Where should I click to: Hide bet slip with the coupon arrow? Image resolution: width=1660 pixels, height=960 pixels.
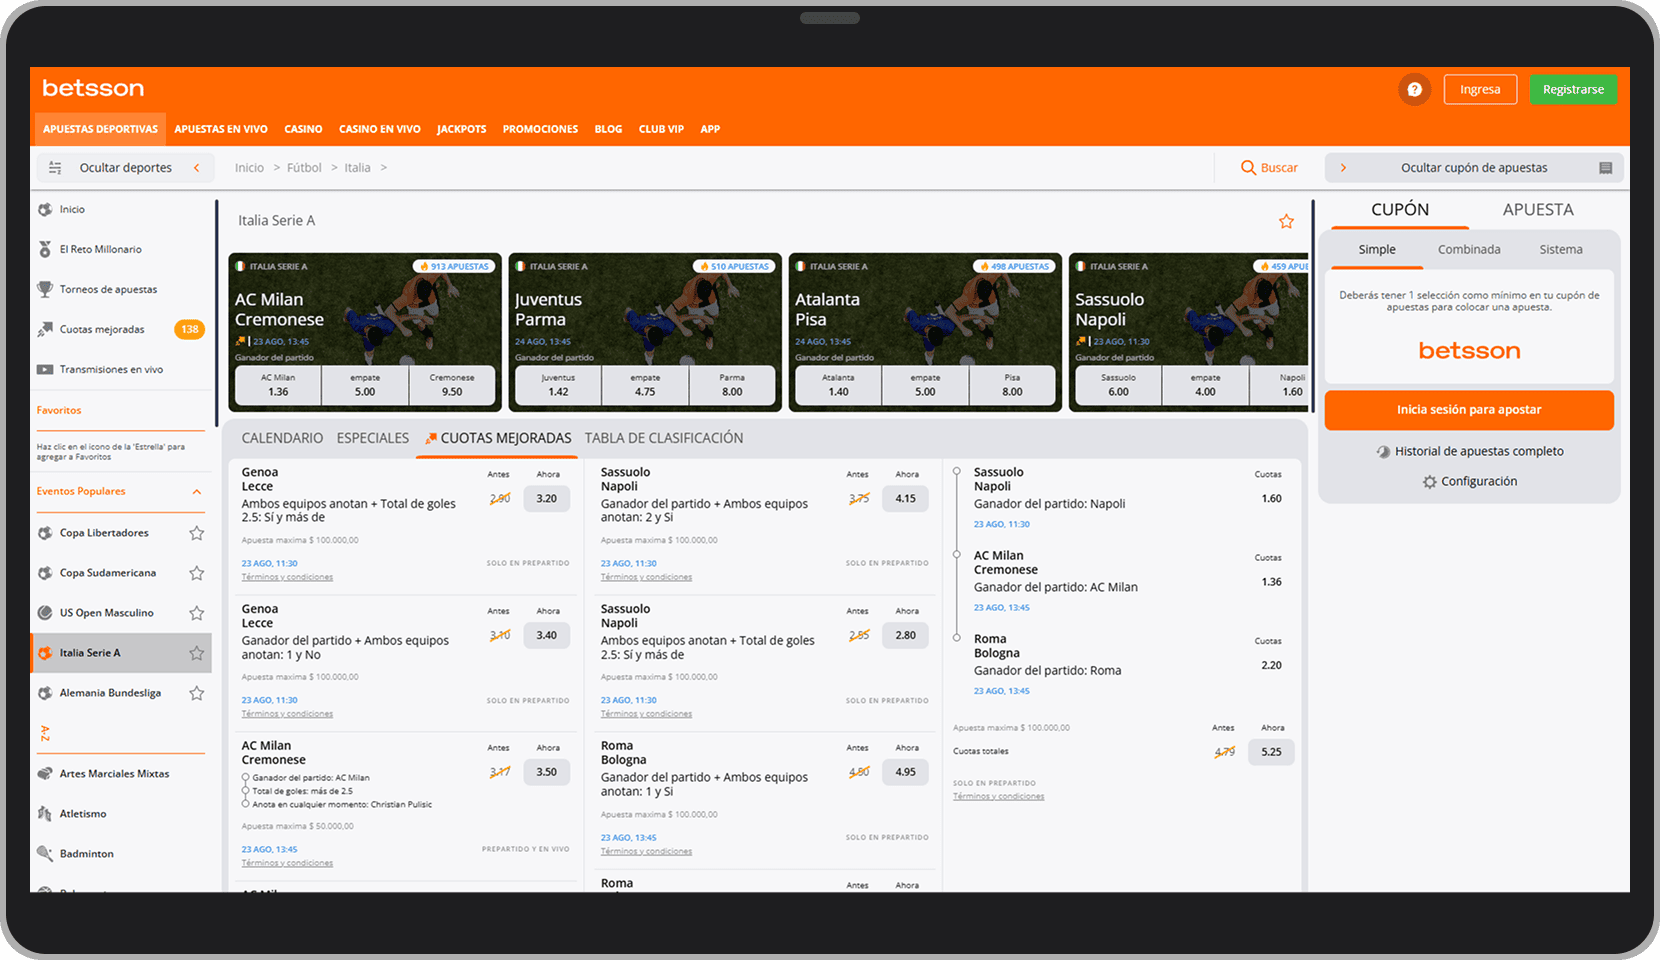coord(1343,168)
